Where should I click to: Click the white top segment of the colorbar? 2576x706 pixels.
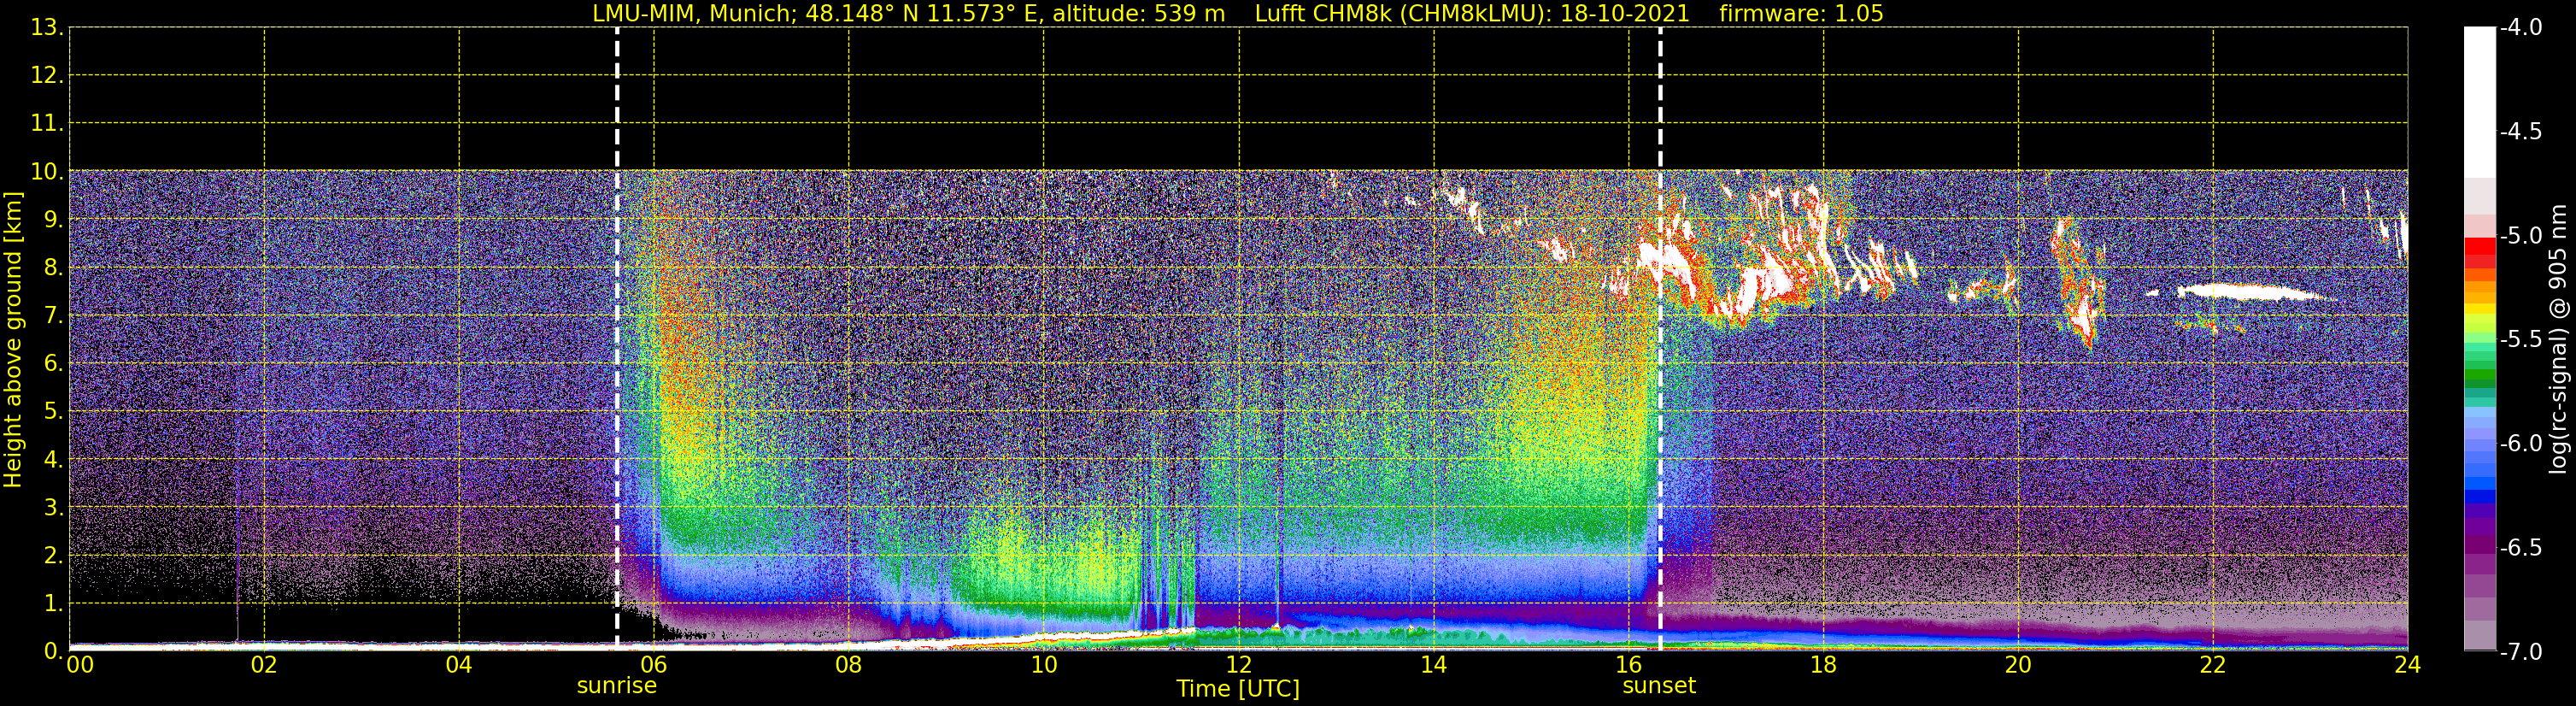coord(2480,103)
